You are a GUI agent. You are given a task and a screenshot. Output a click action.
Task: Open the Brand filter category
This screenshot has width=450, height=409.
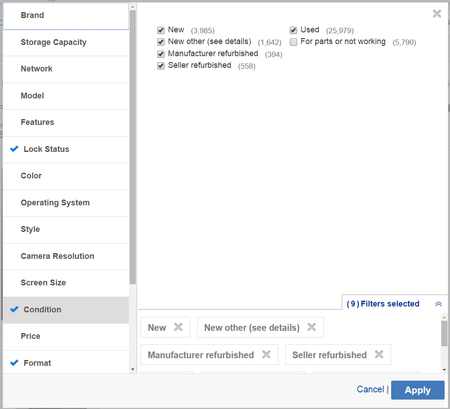[66, 16]
